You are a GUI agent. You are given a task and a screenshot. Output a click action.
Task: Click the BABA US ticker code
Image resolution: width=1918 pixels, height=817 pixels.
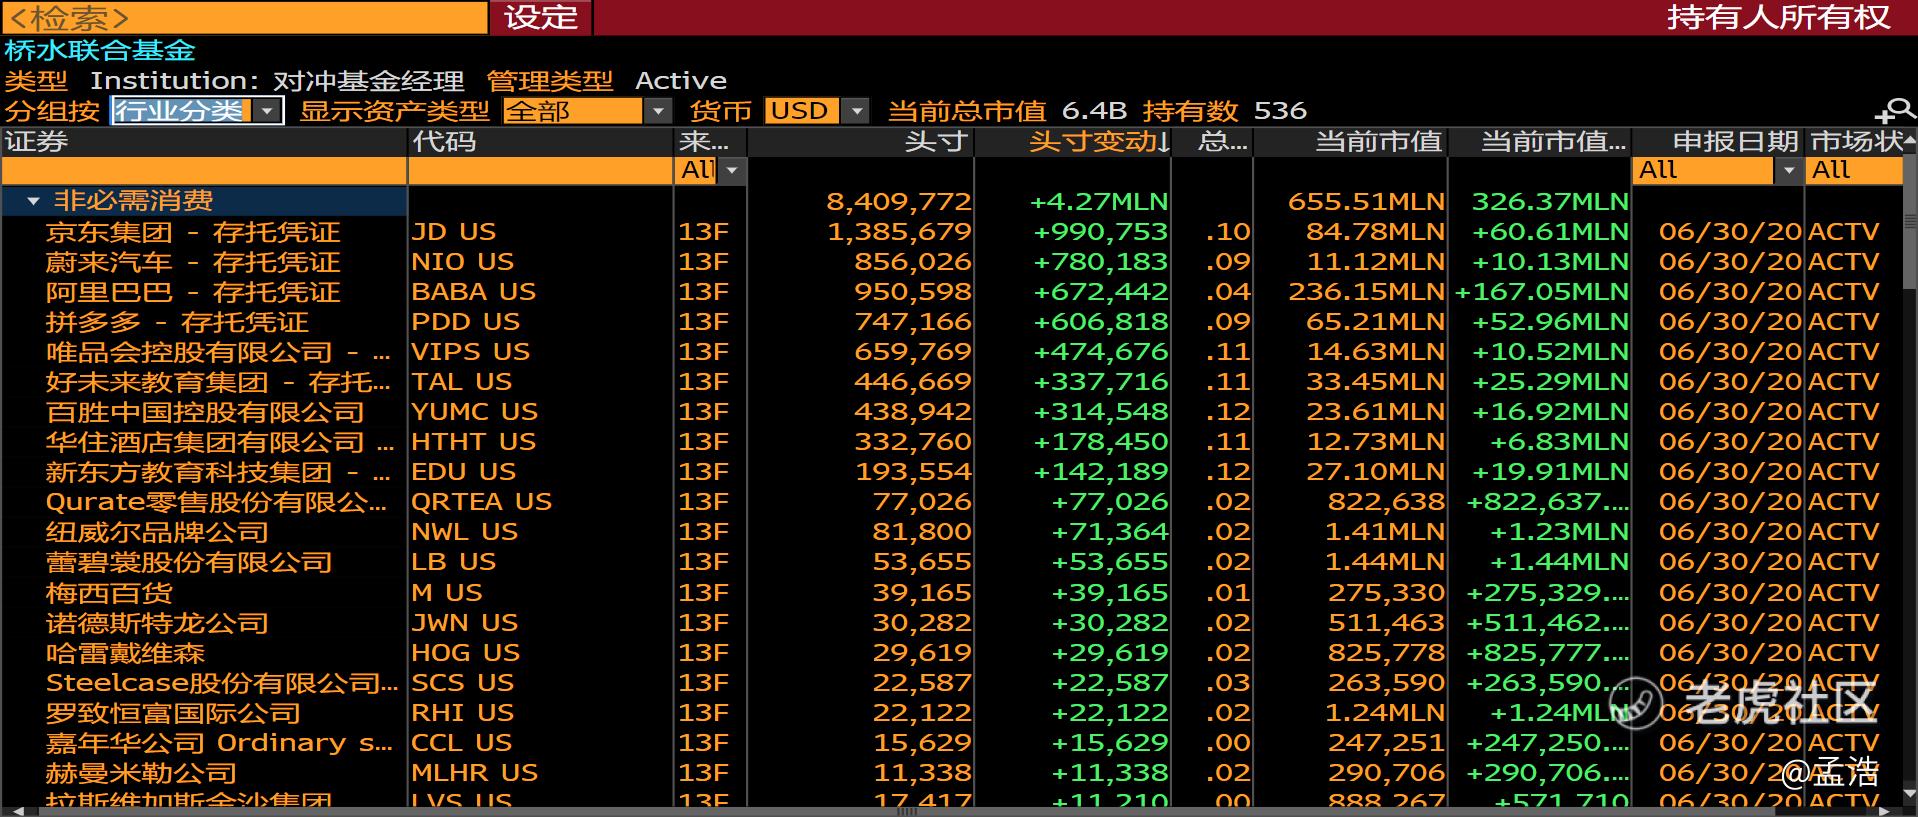pos(474,292)
